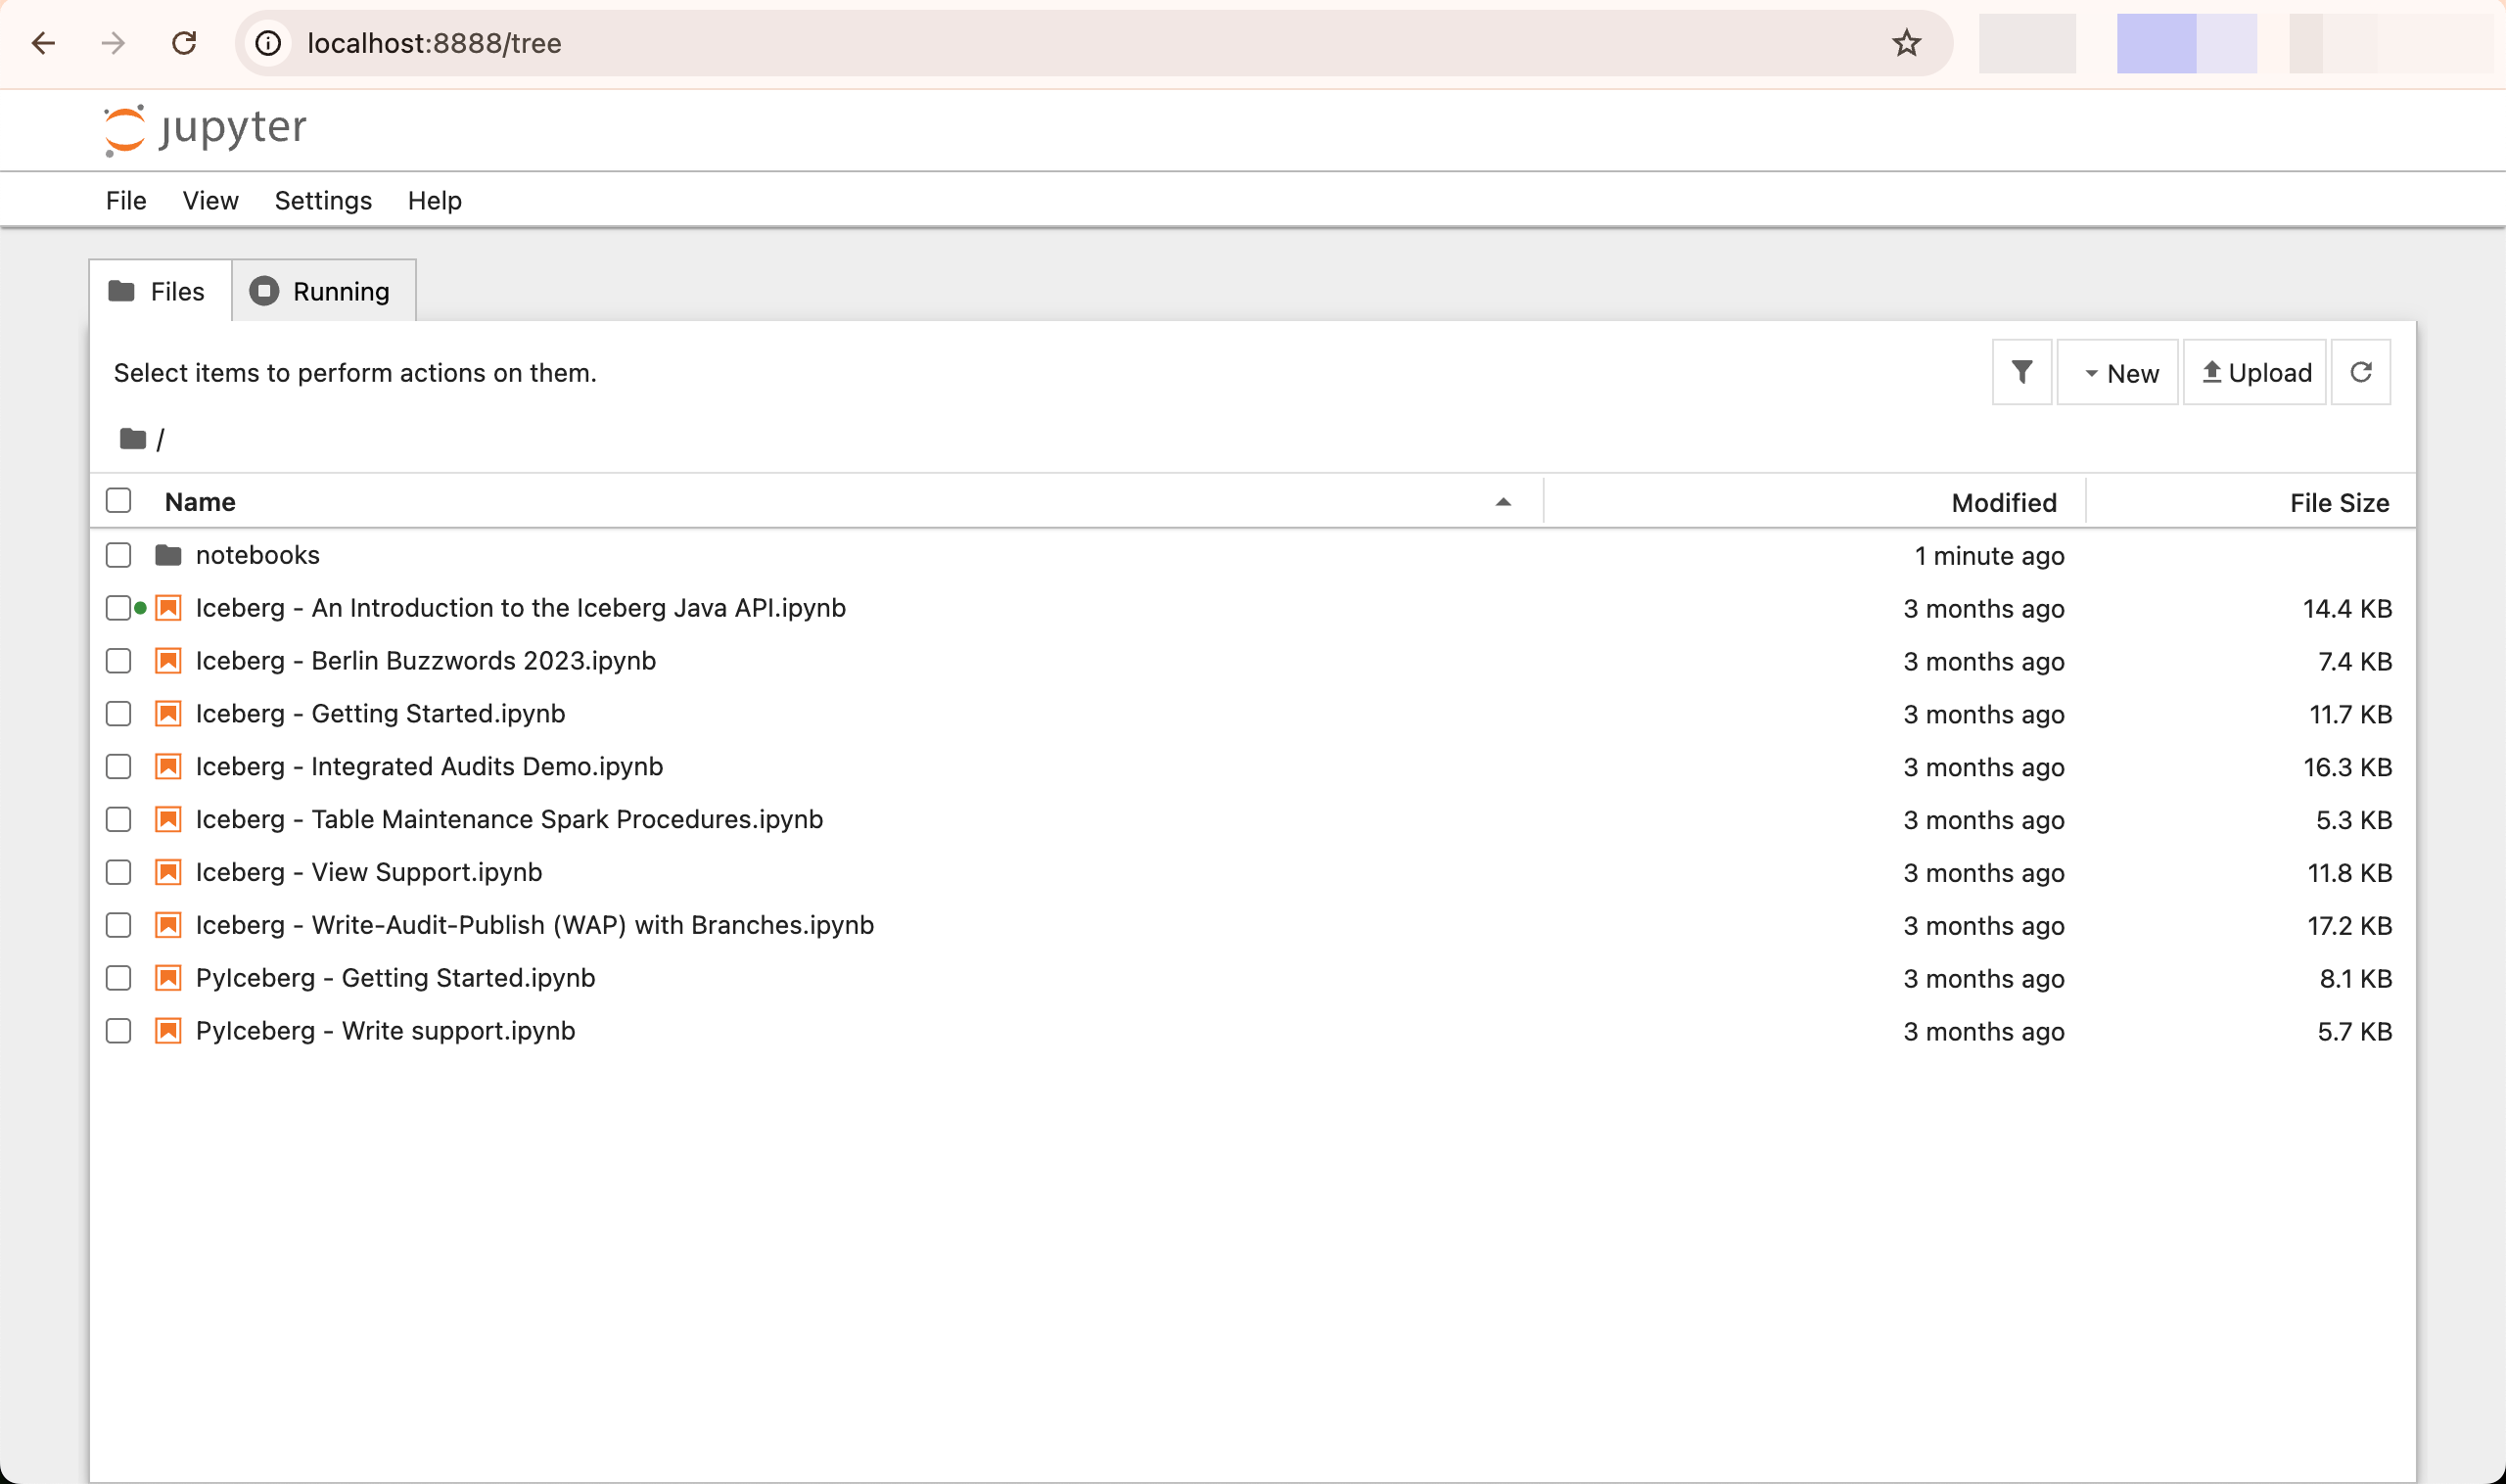Screen dimensions: 2506x1484
Task: Click notebook icon for Integrated Audits Demo
Action: pyautogui.click(x=168, y=767)
